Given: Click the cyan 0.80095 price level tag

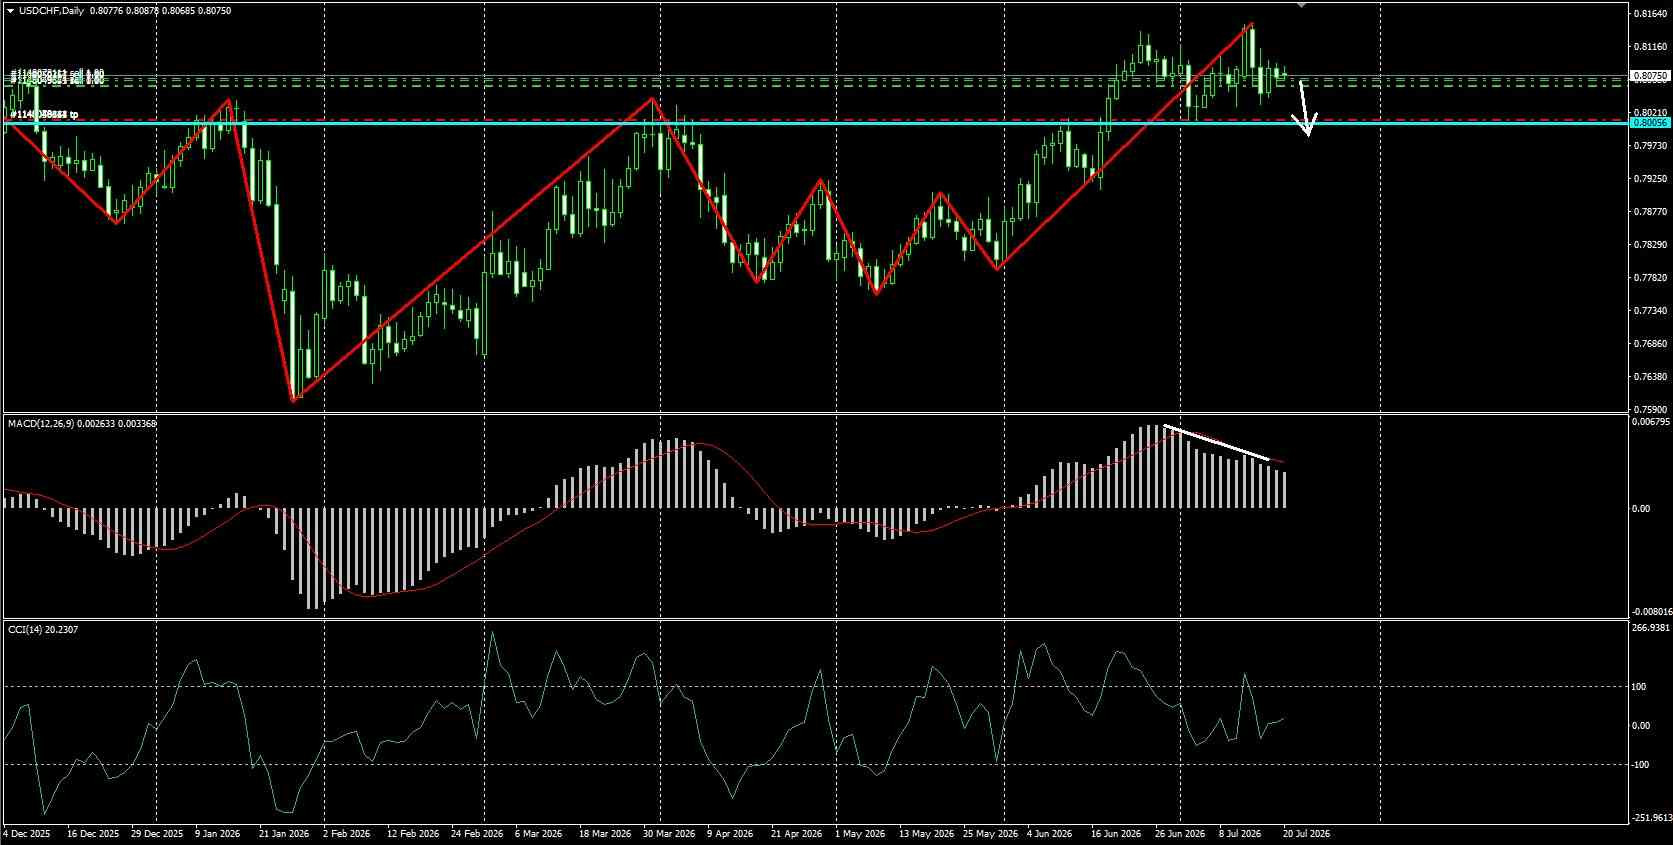Looking at the screenshot, I should pos(1650,122).
